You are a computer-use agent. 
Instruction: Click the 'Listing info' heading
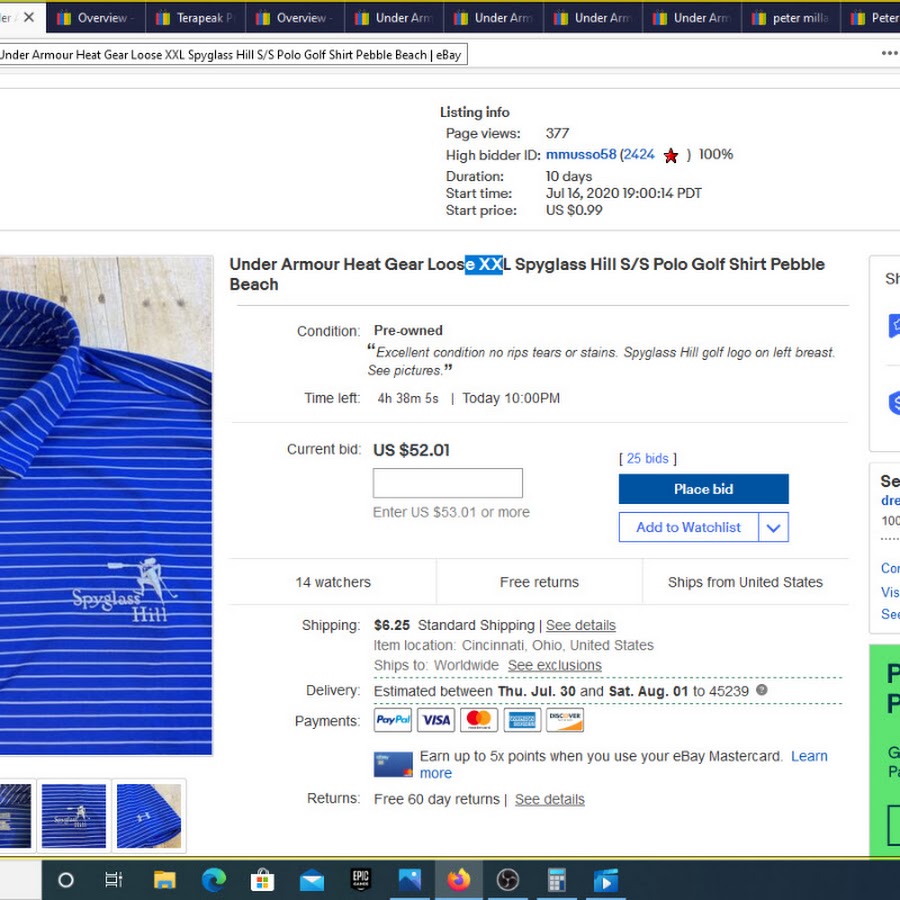pos(475,112)
